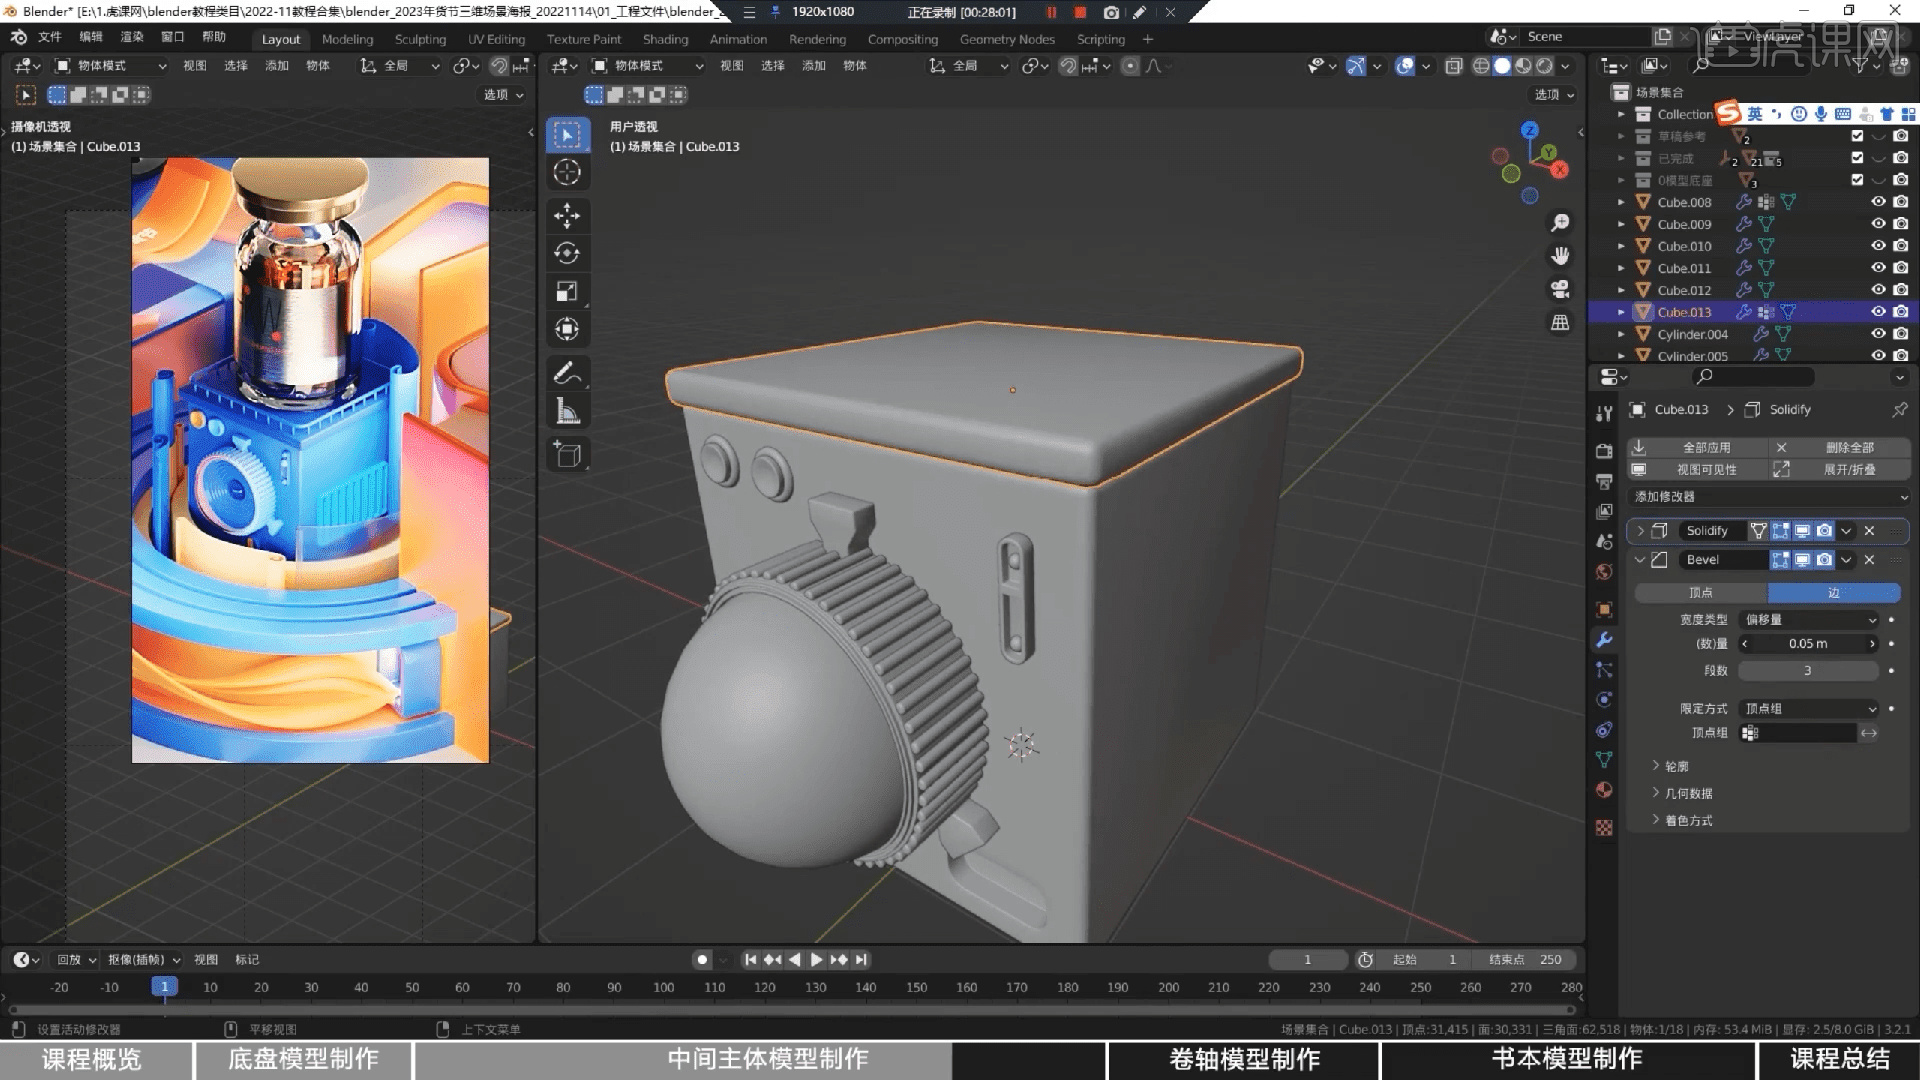Uncheck the 草稿参考 collection checkbox
Viewport: 1920px width, 1080px height.
(1857, 136)
